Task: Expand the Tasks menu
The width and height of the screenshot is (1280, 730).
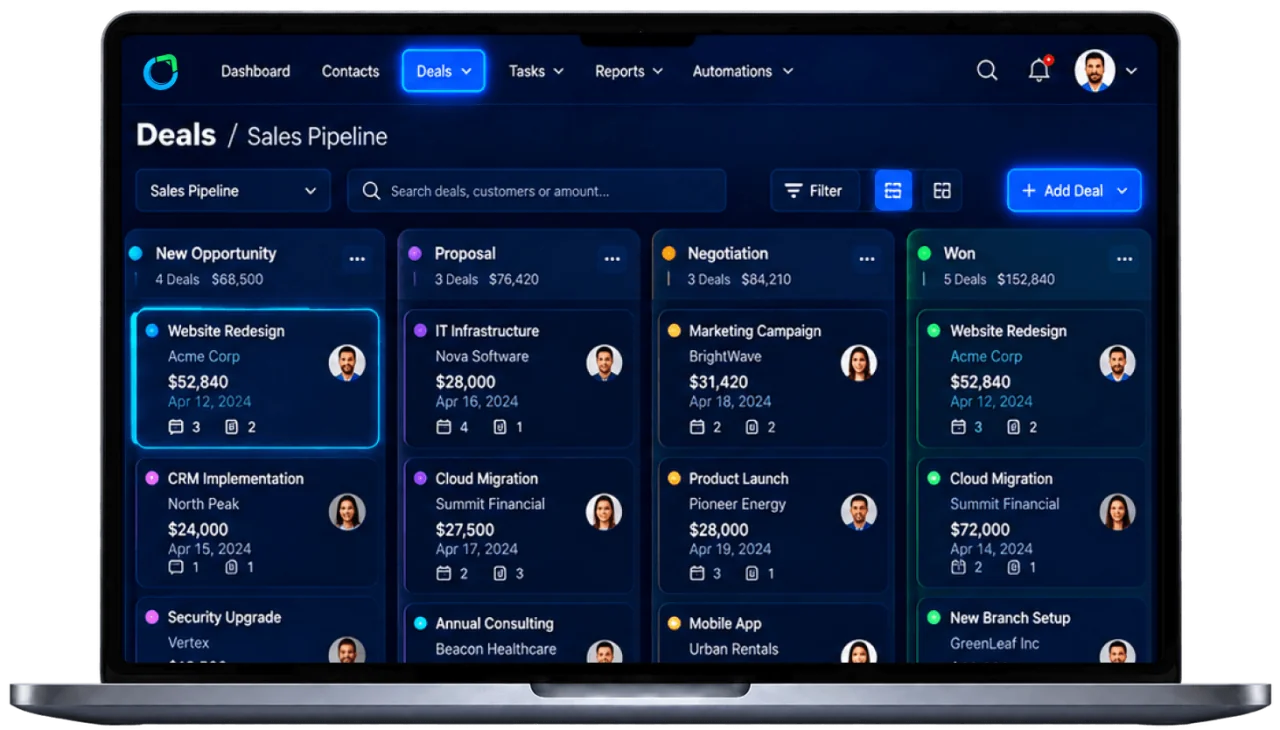Action: click(x=536, y=71)
